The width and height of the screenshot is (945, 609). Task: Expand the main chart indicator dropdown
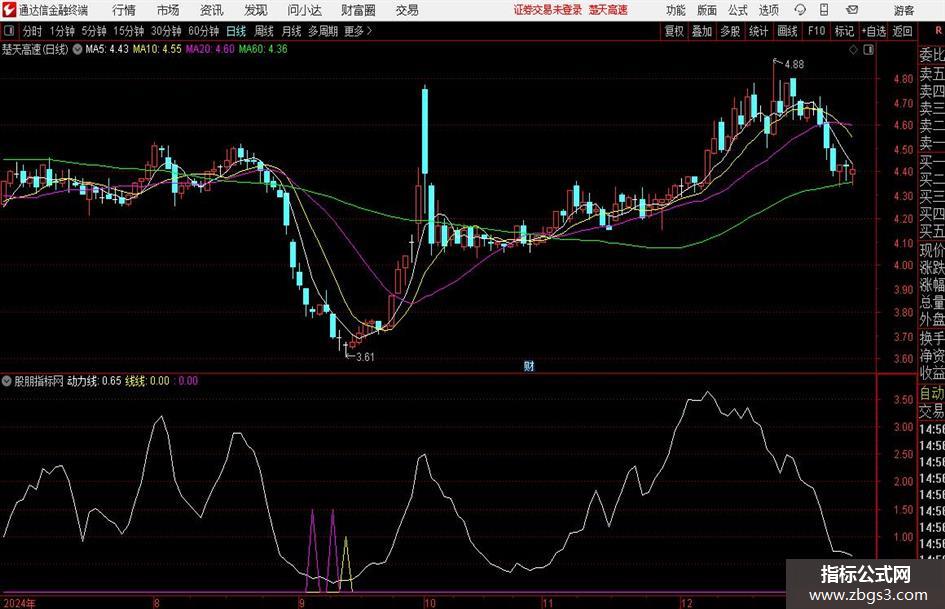click(x=77, y=49)
